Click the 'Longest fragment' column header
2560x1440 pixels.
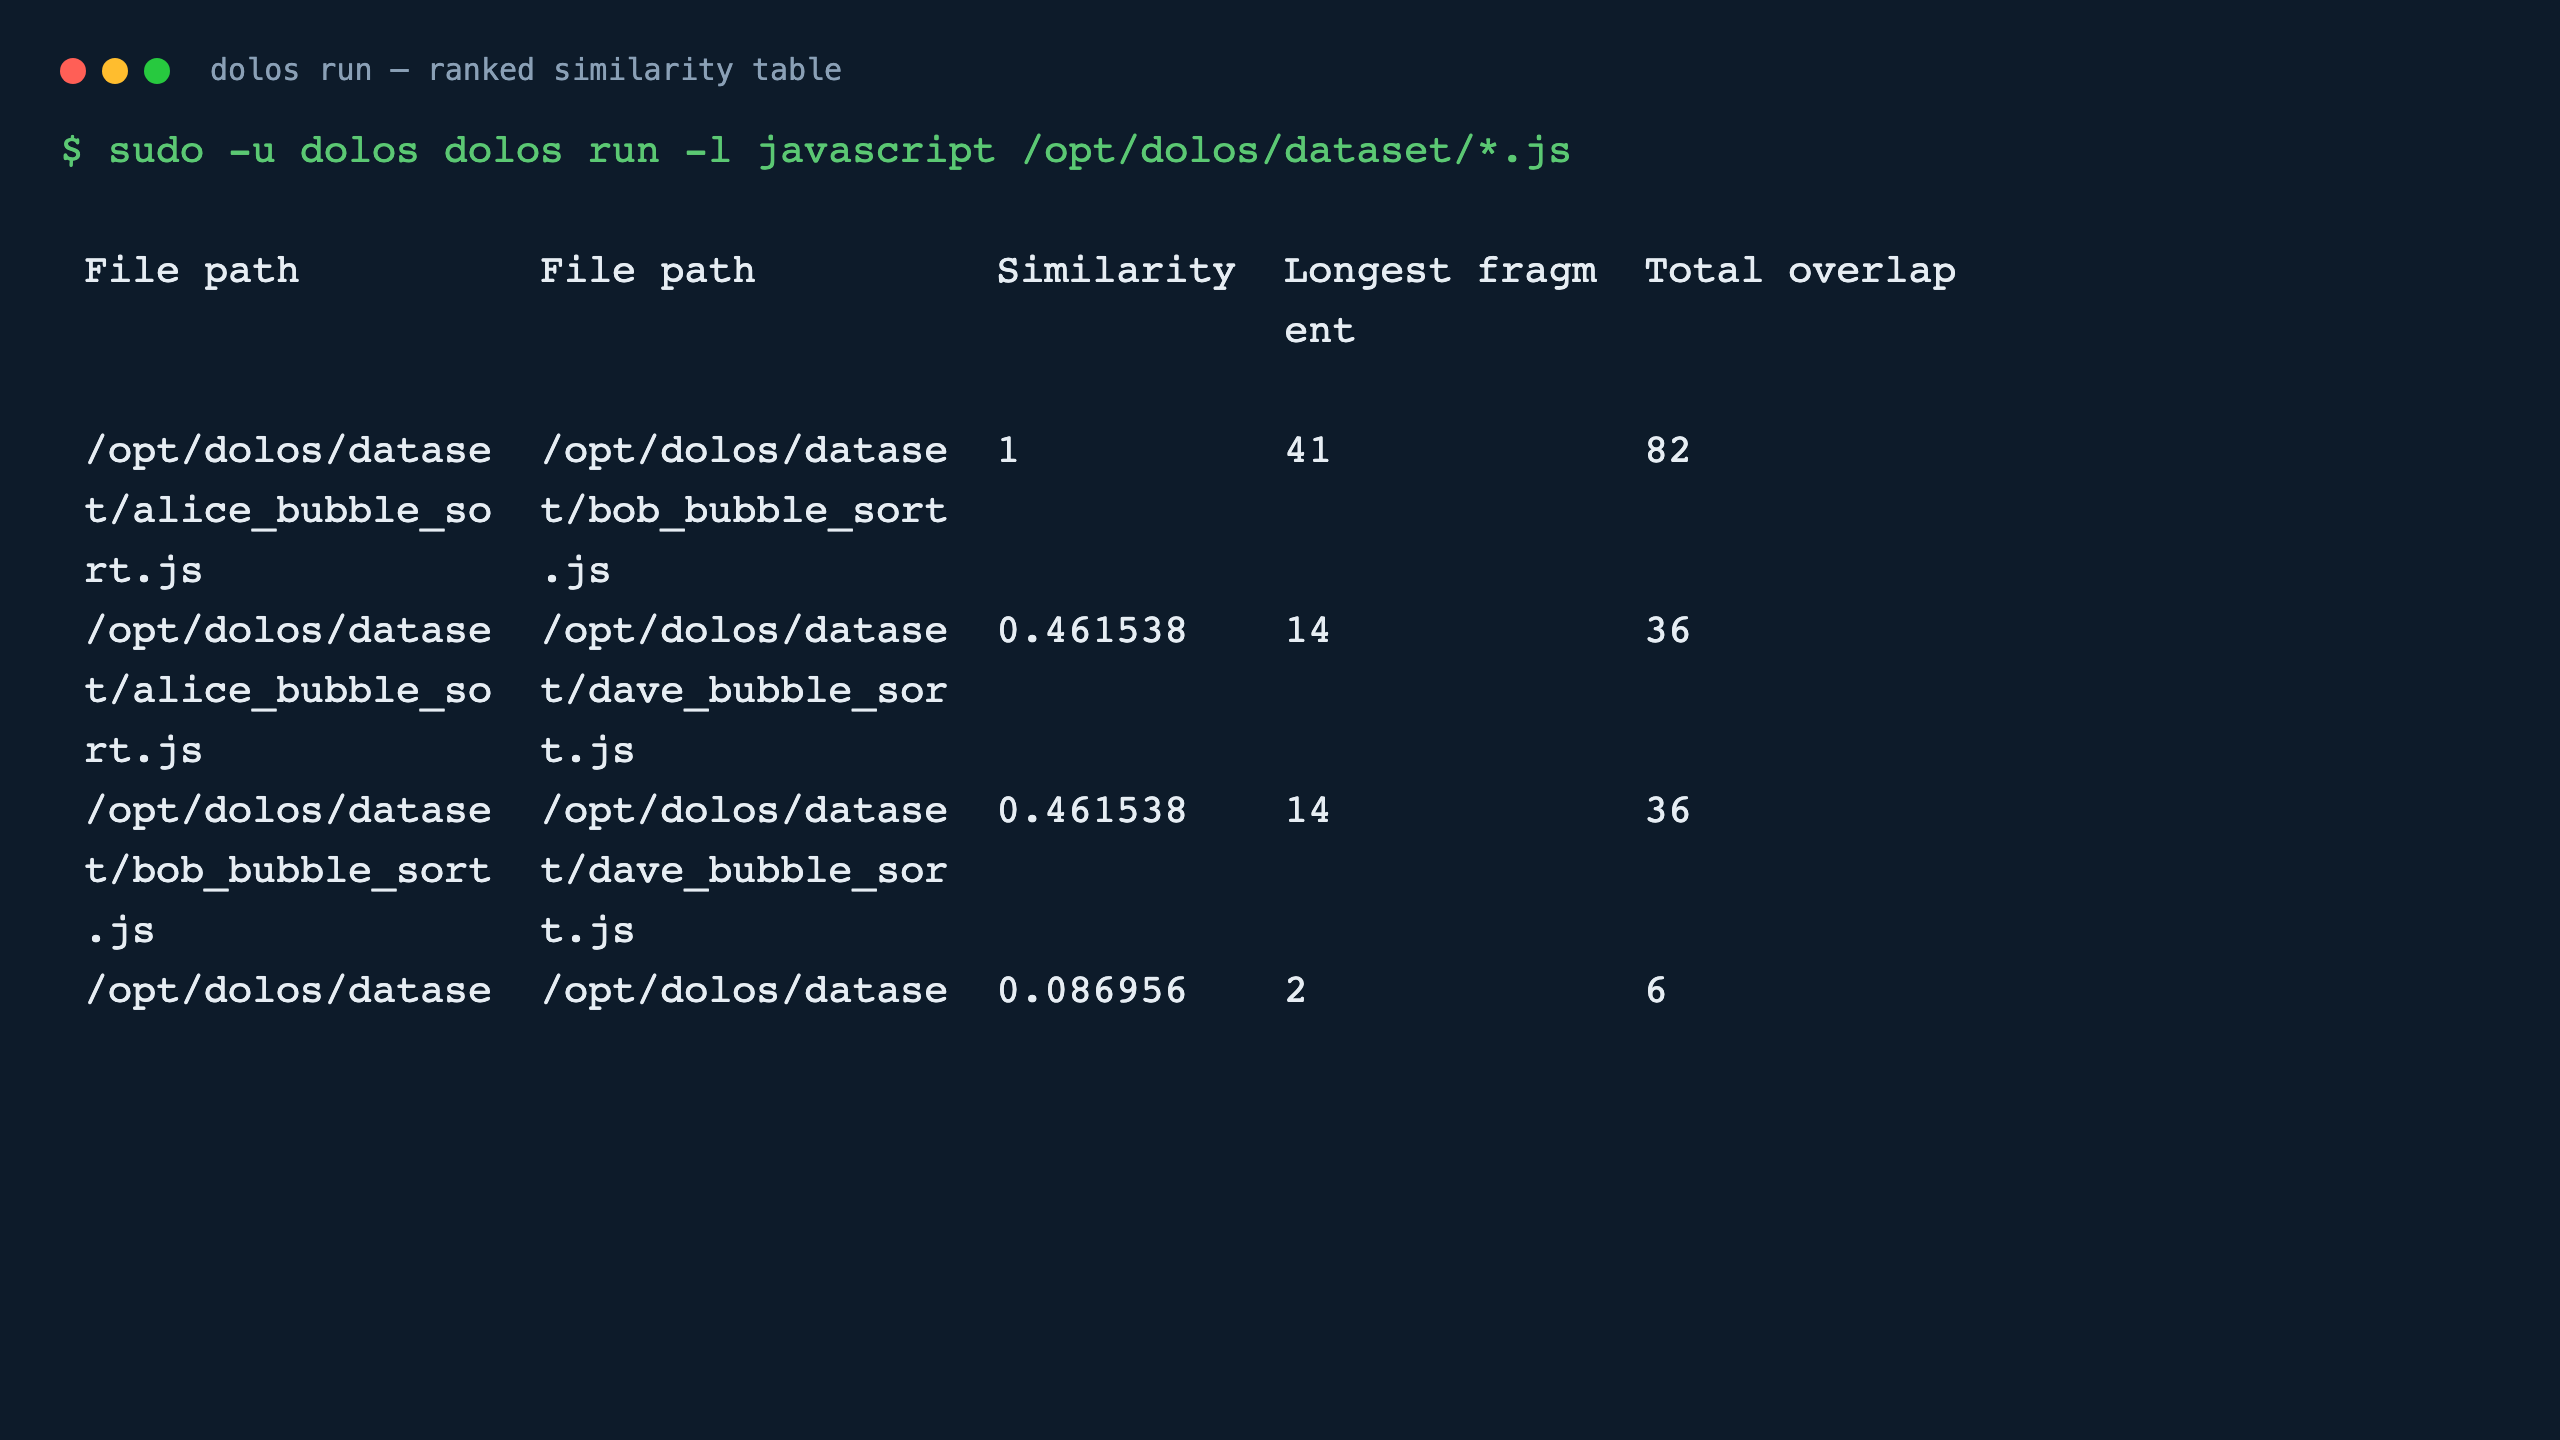pos(1440,300)
